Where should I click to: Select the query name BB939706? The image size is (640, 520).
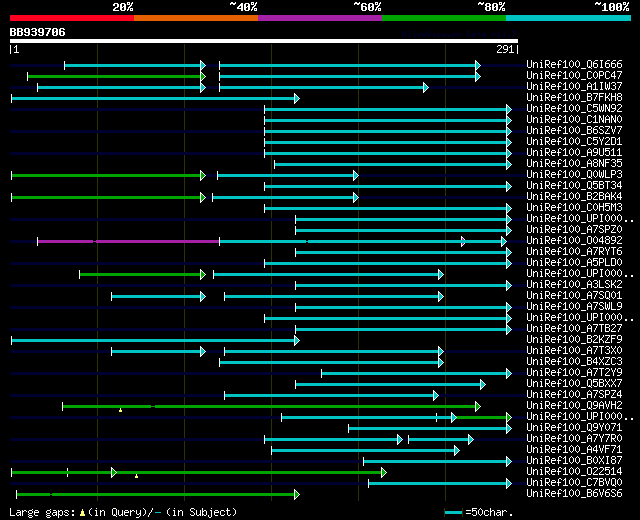click(38, 32)
